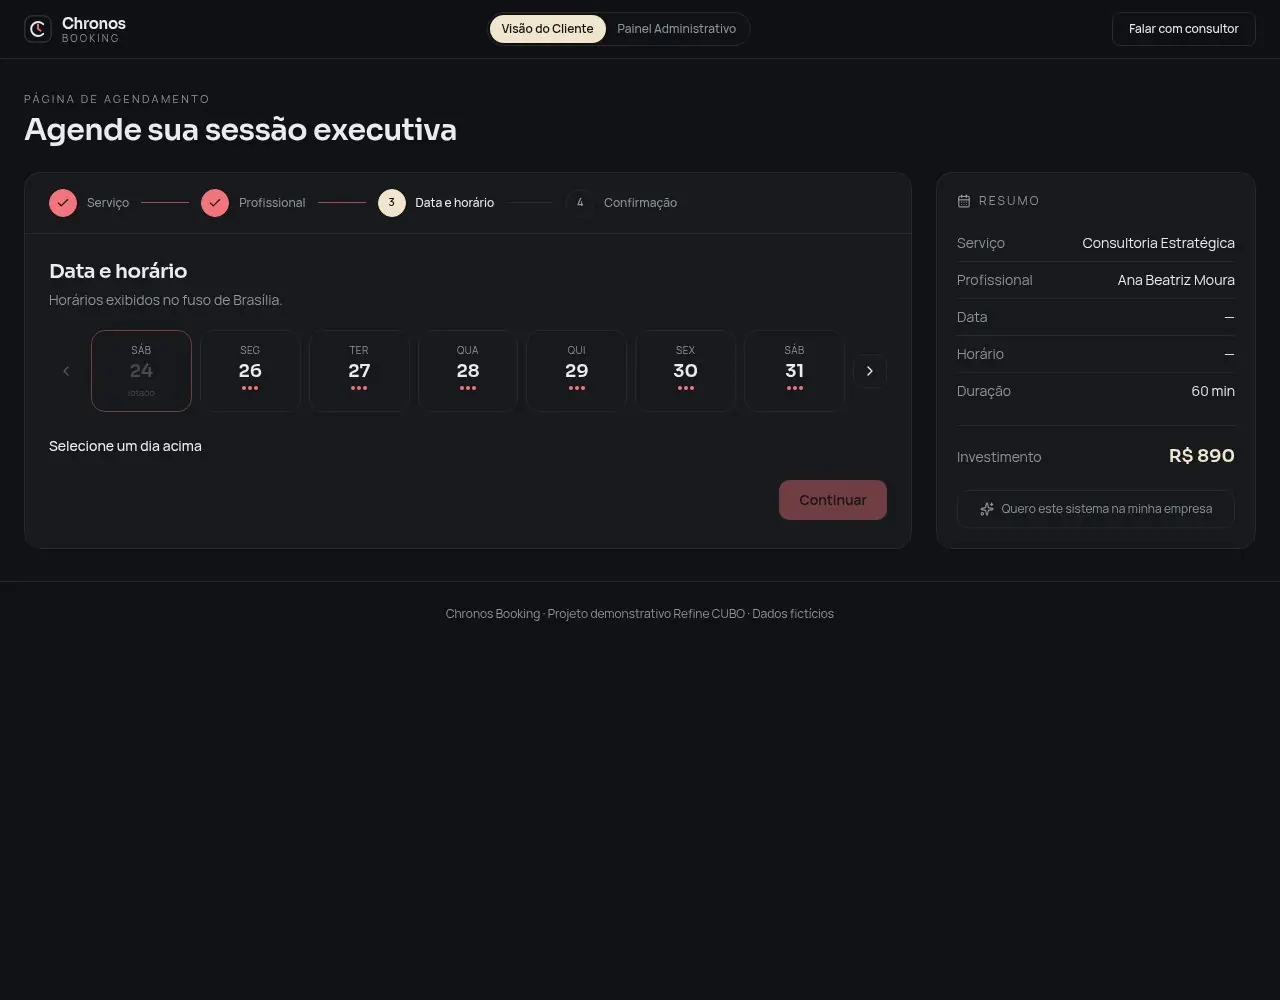Show previous dates with left chevron
Viewport: 1280px width, 1000px height.
[66, 371]
